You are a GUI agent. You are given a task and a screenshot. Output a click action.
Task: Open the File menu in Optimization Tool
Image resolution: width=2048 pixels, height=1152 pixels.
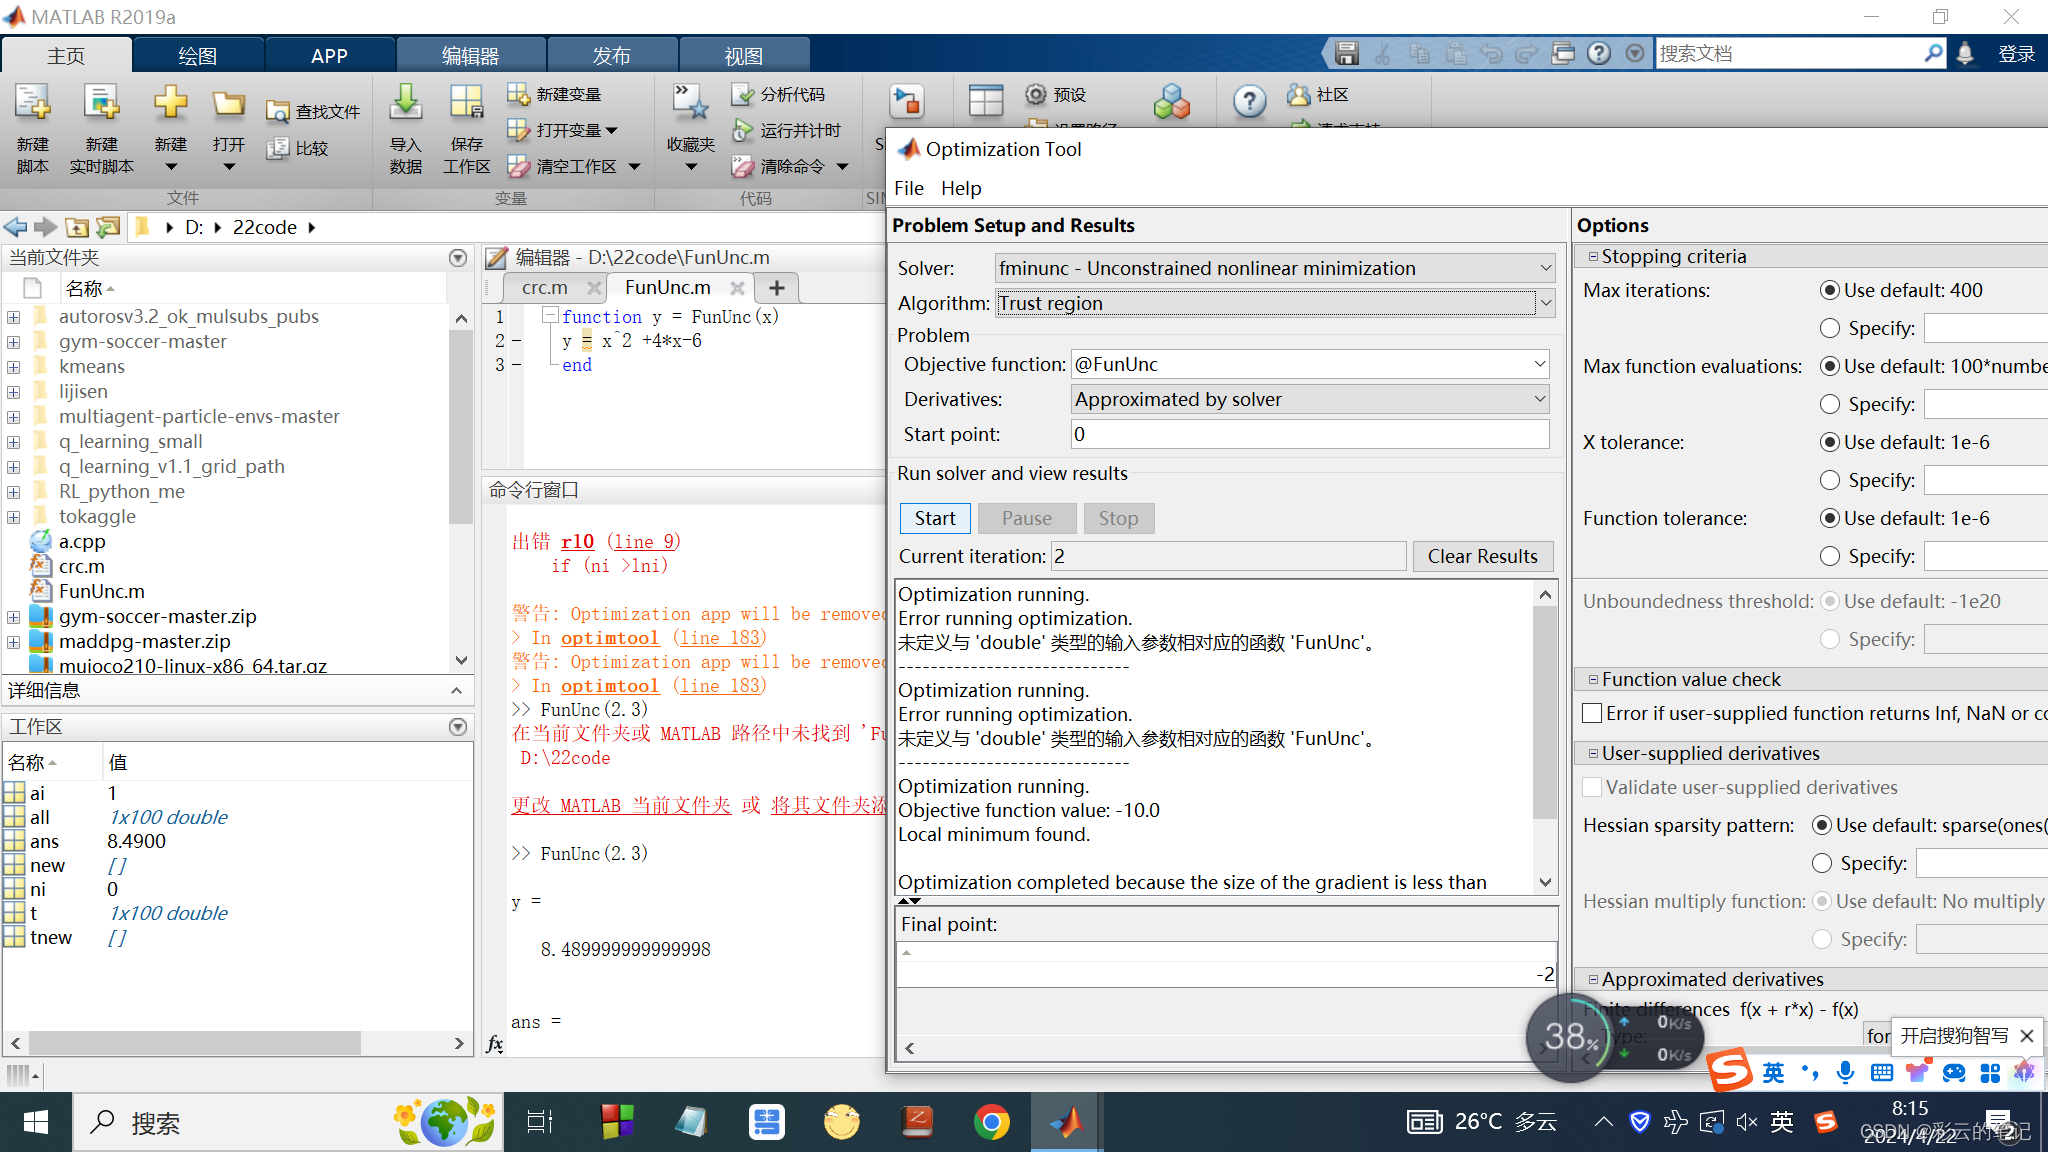coord(908,188)
